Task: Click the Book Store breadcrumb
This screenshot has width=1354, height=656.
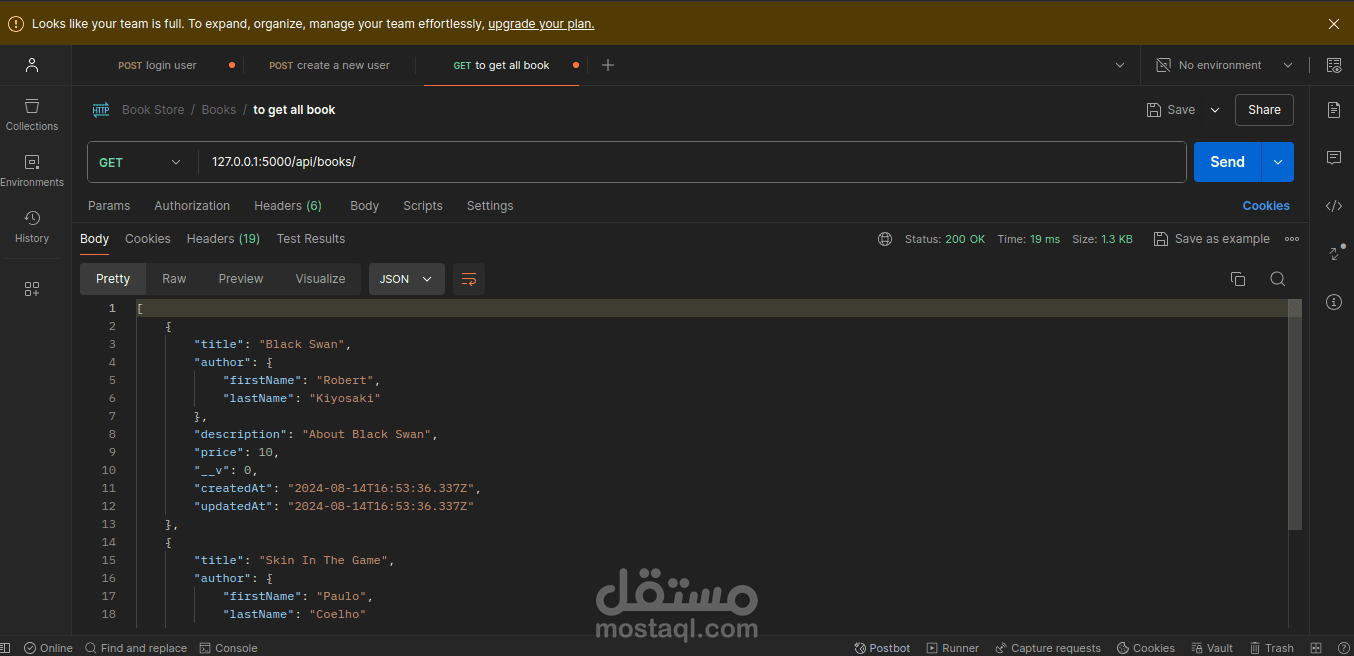Action: point(153,110)
